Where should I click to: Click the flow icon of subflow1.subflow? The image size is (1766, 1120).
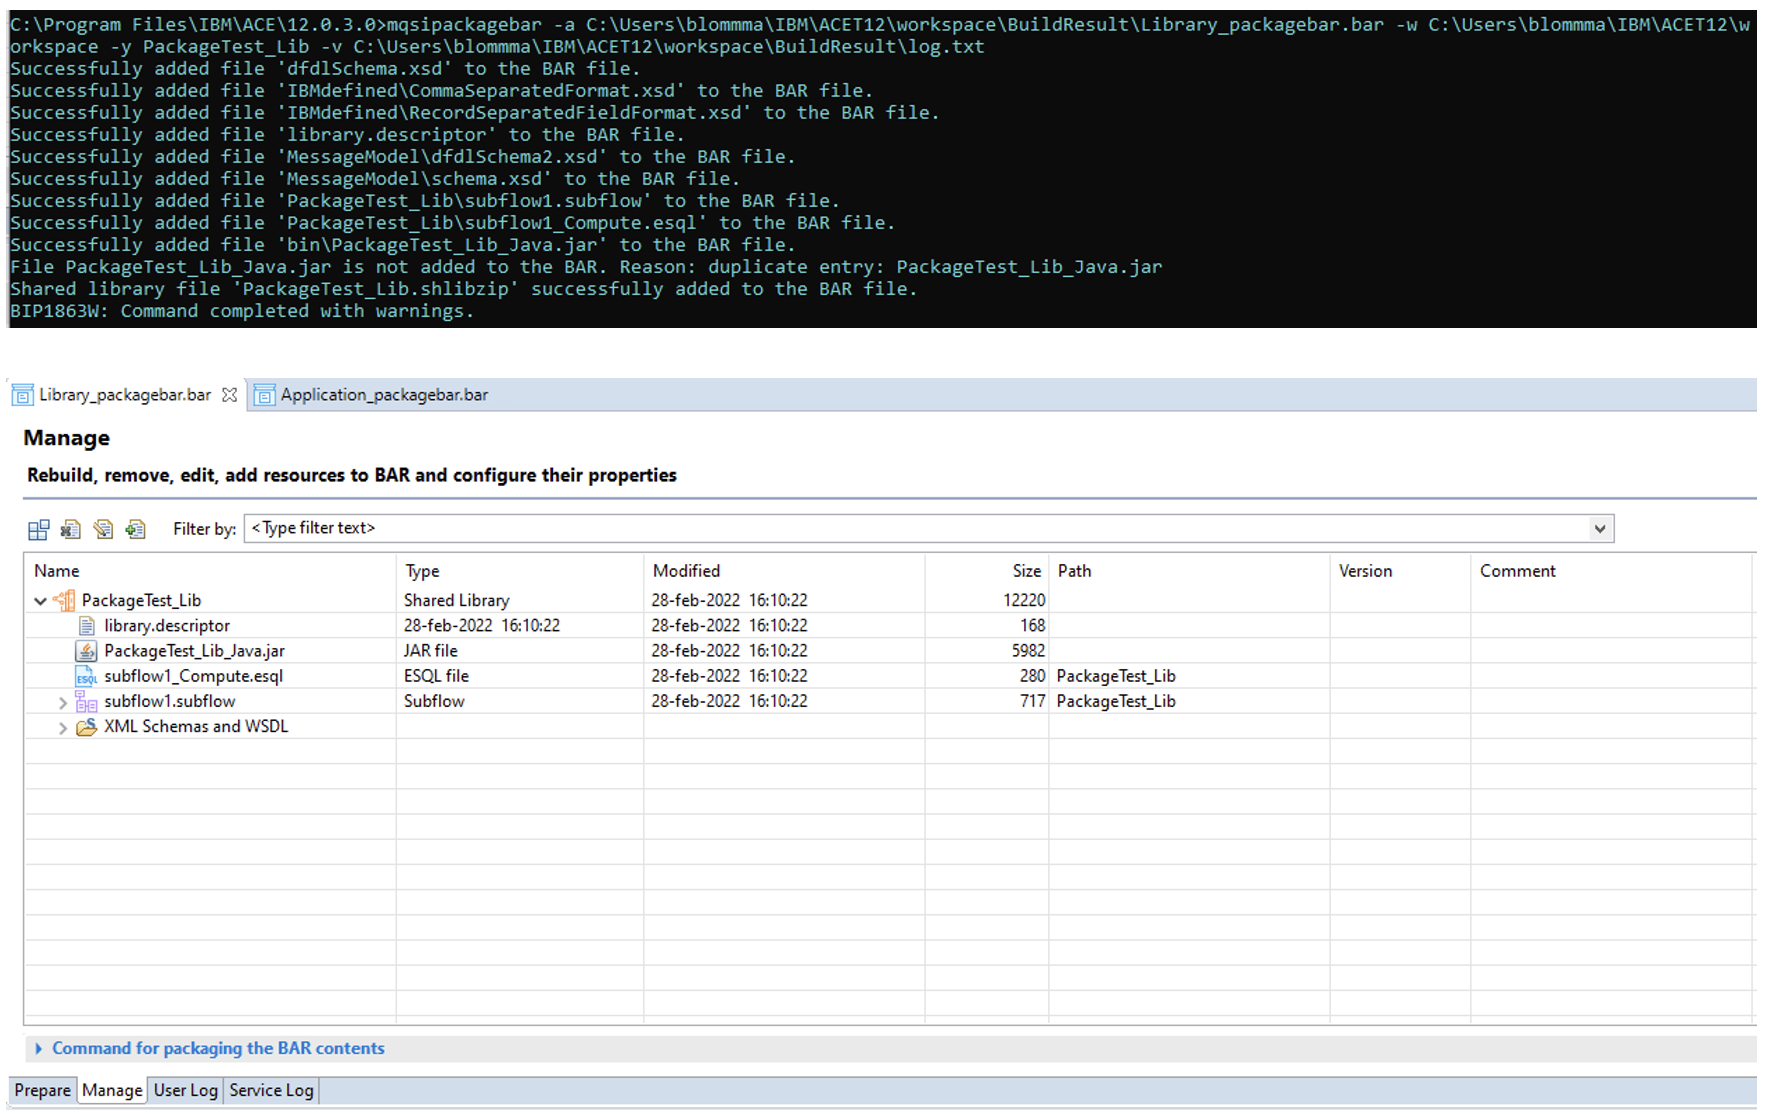tap(87, 701)
